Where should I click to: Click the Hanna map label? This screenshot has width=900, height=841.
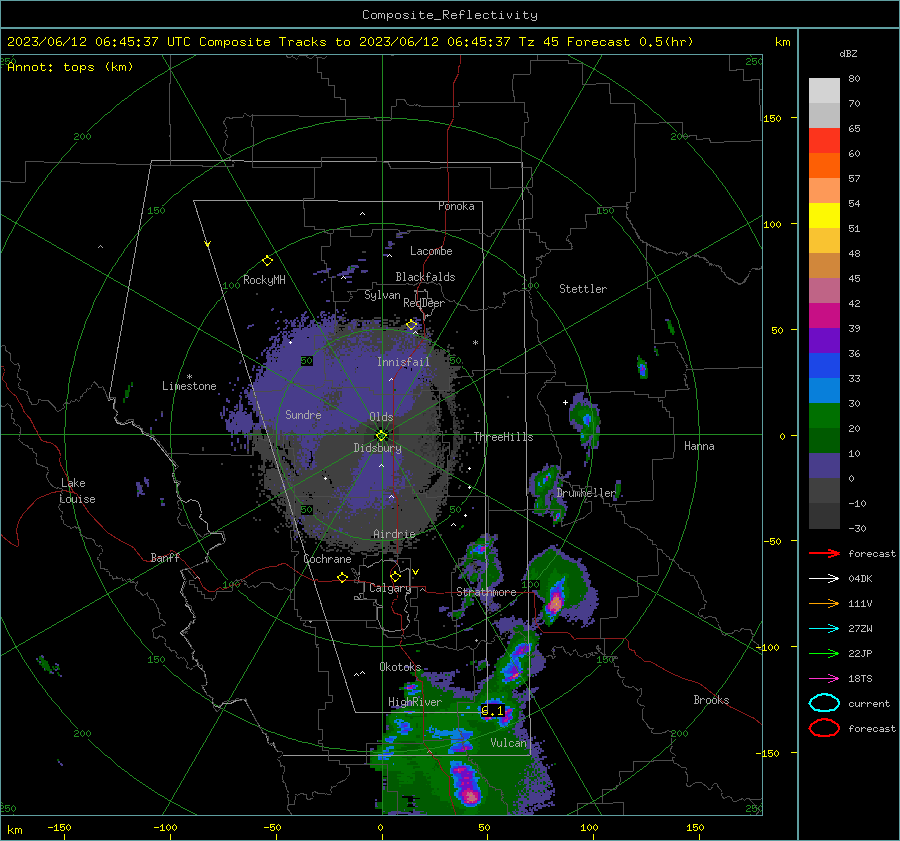pos(699,446)
